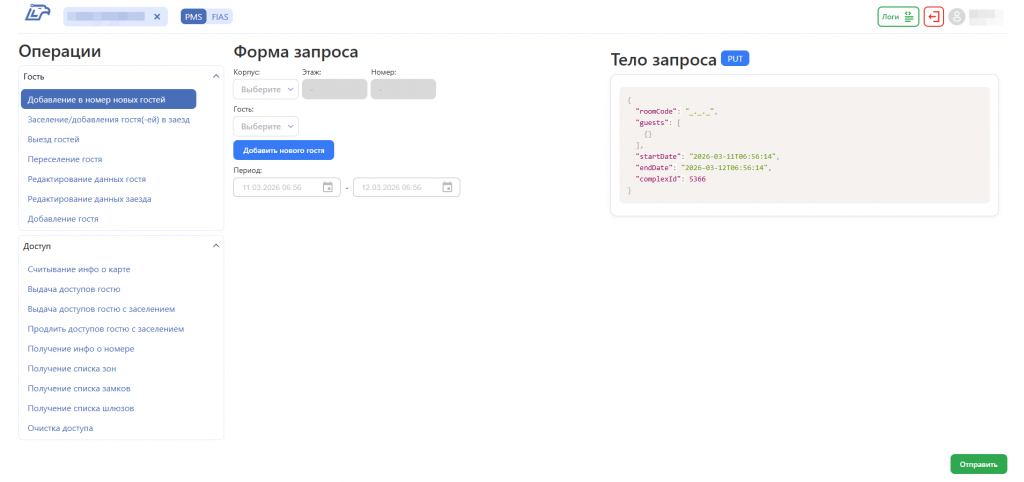Select Переселение гостя operation
Image resolution: width=1024 pixels, height=482 pixels.
pyautogui.click(x=65, y=159)
